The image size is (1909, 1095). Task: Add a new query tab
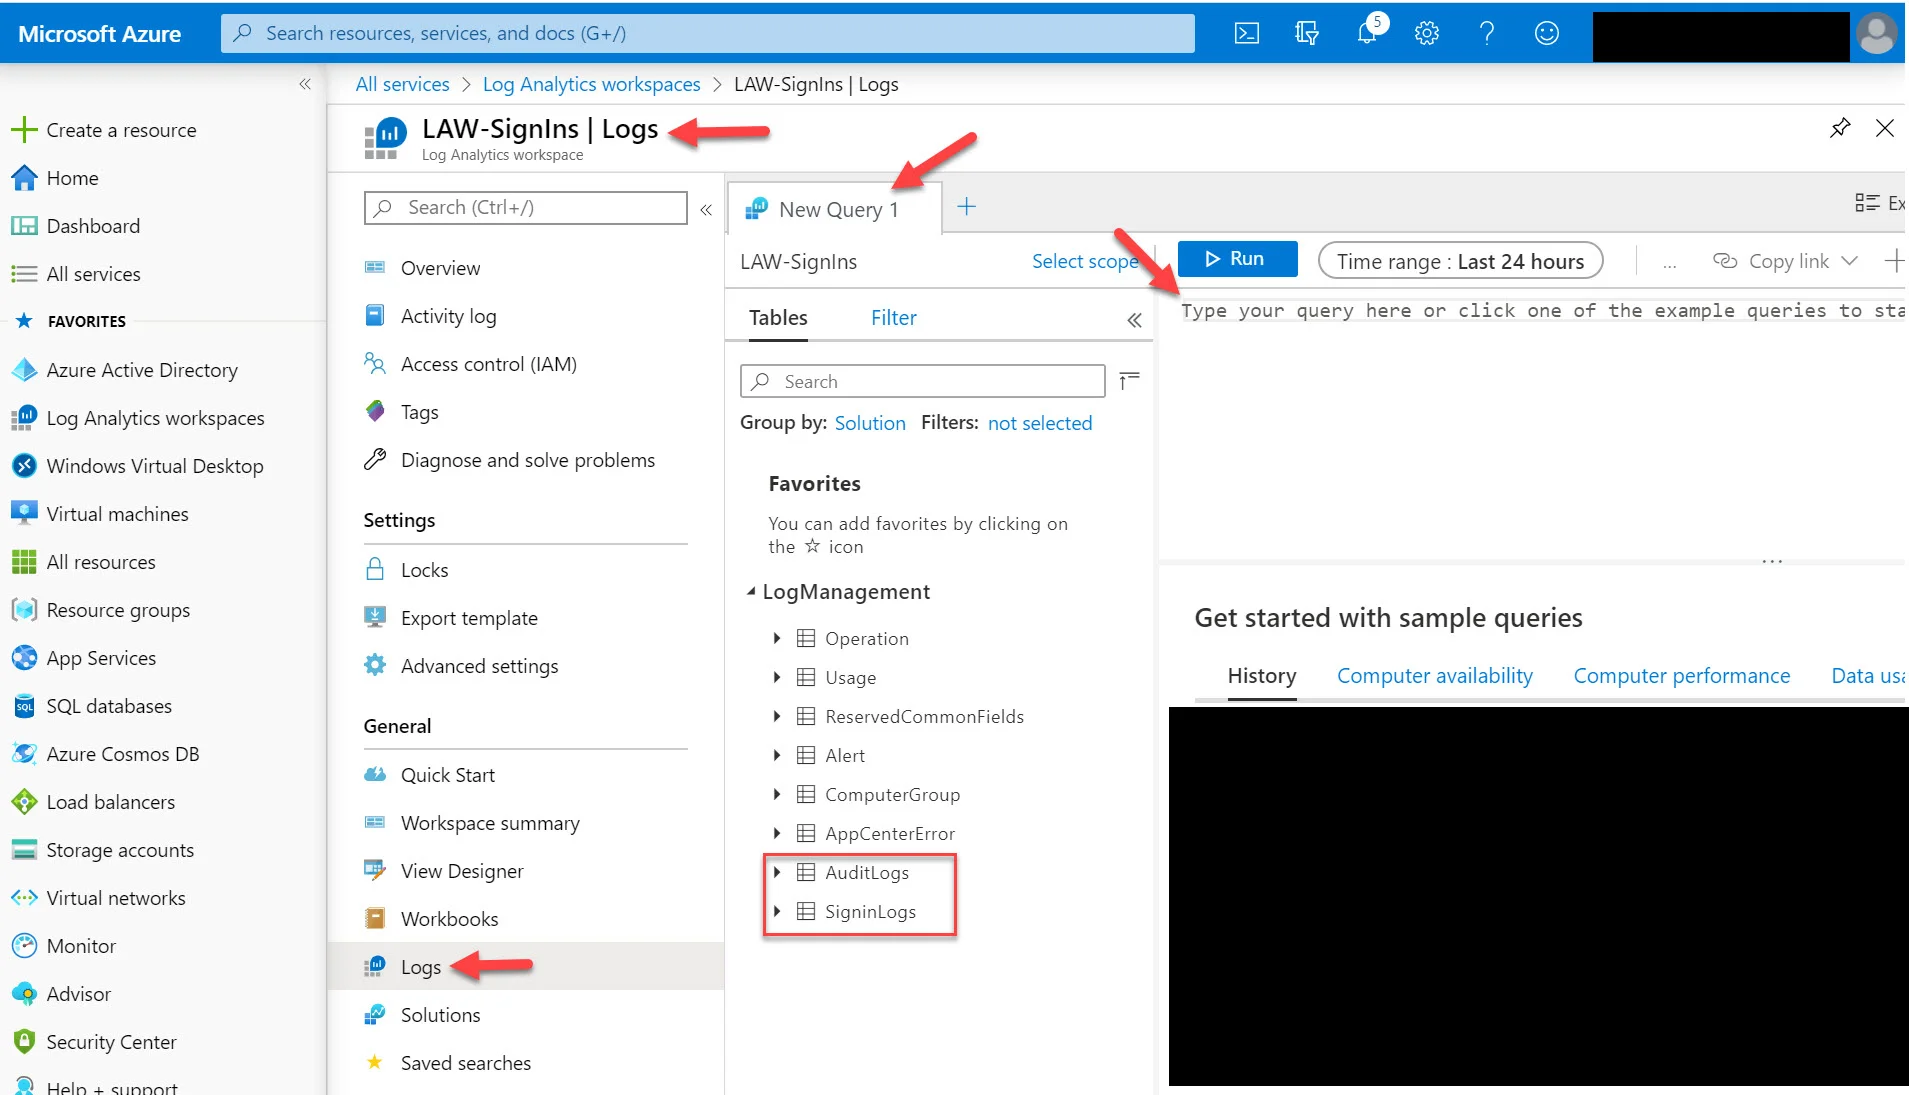point(966,207)
